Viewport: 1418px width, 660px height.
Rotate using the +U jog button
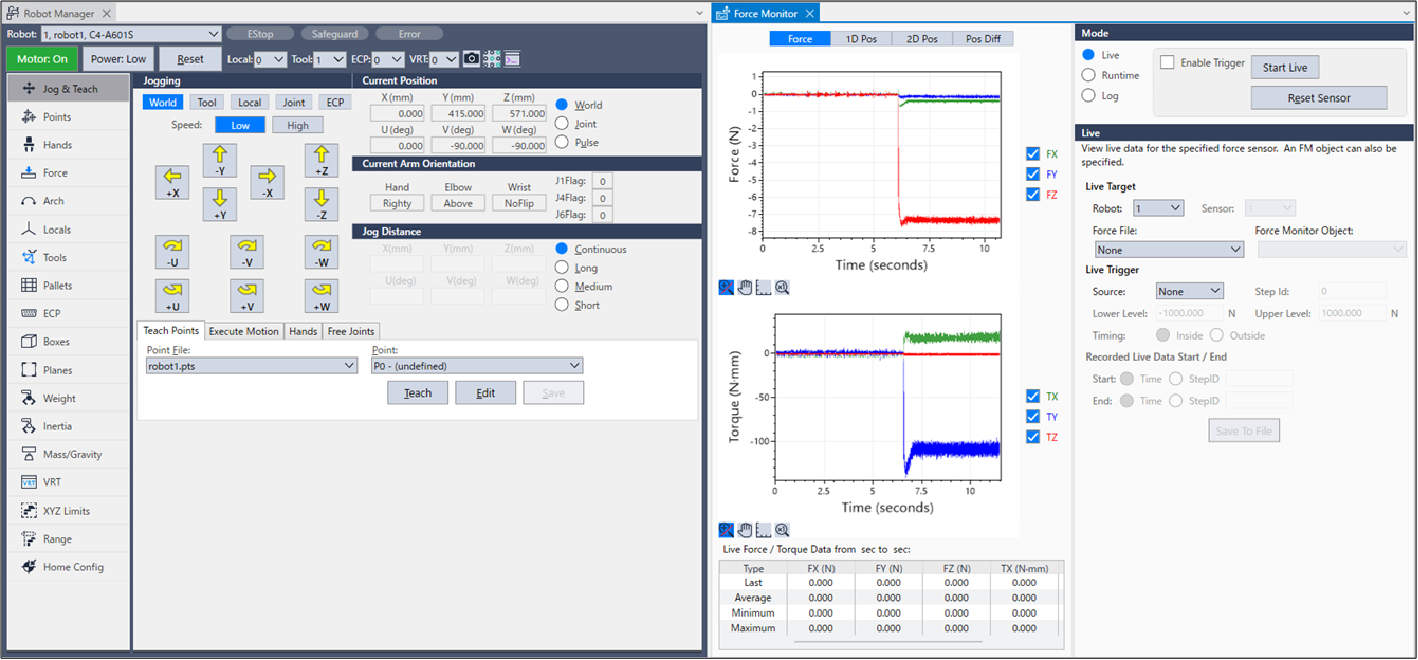(x=172, y=296)
